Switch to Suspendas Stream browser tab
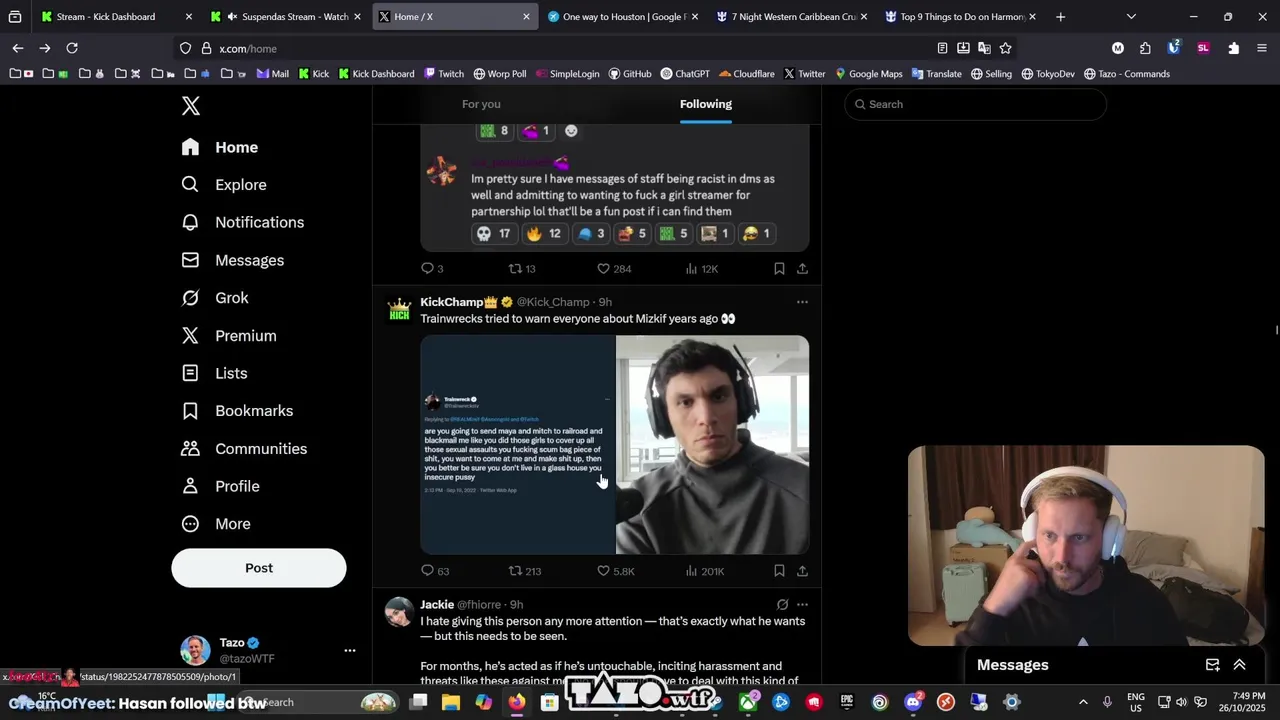 coord(287,17)
